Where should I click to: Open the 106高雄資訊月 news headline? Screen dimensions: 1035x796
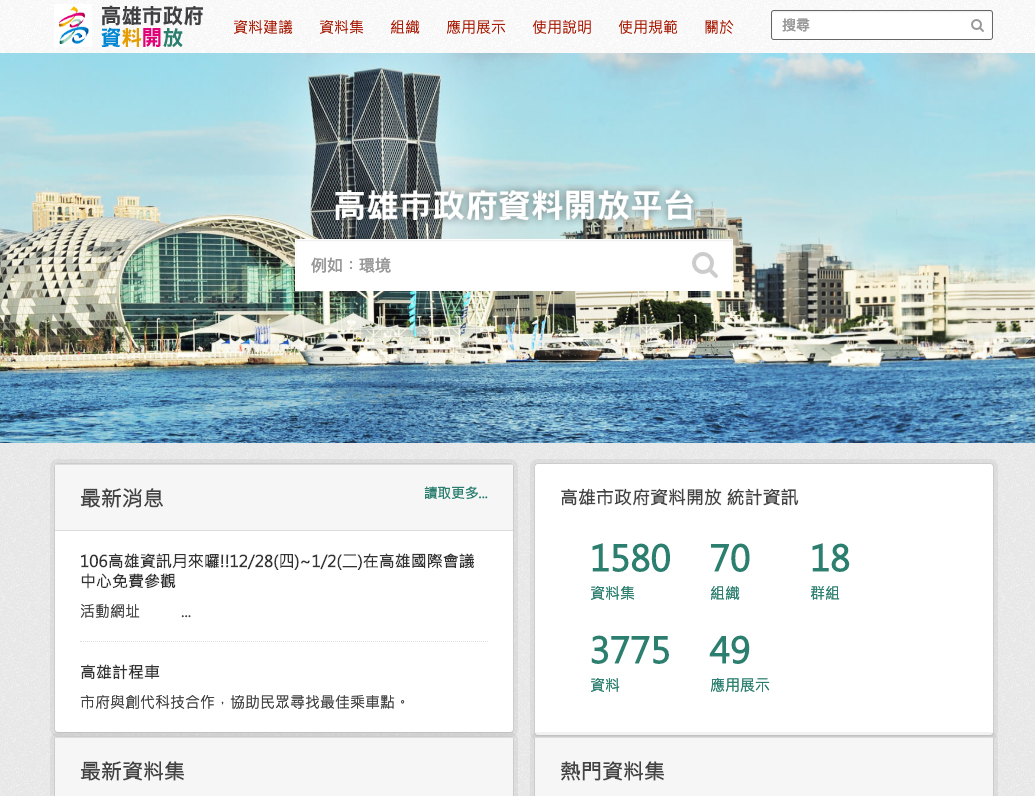tap(277, 571)
